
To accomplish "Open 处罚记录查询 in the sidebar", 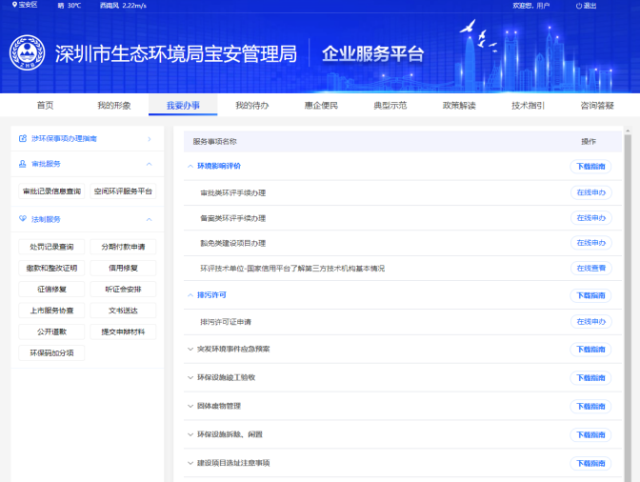I will (x=52, y=246).
